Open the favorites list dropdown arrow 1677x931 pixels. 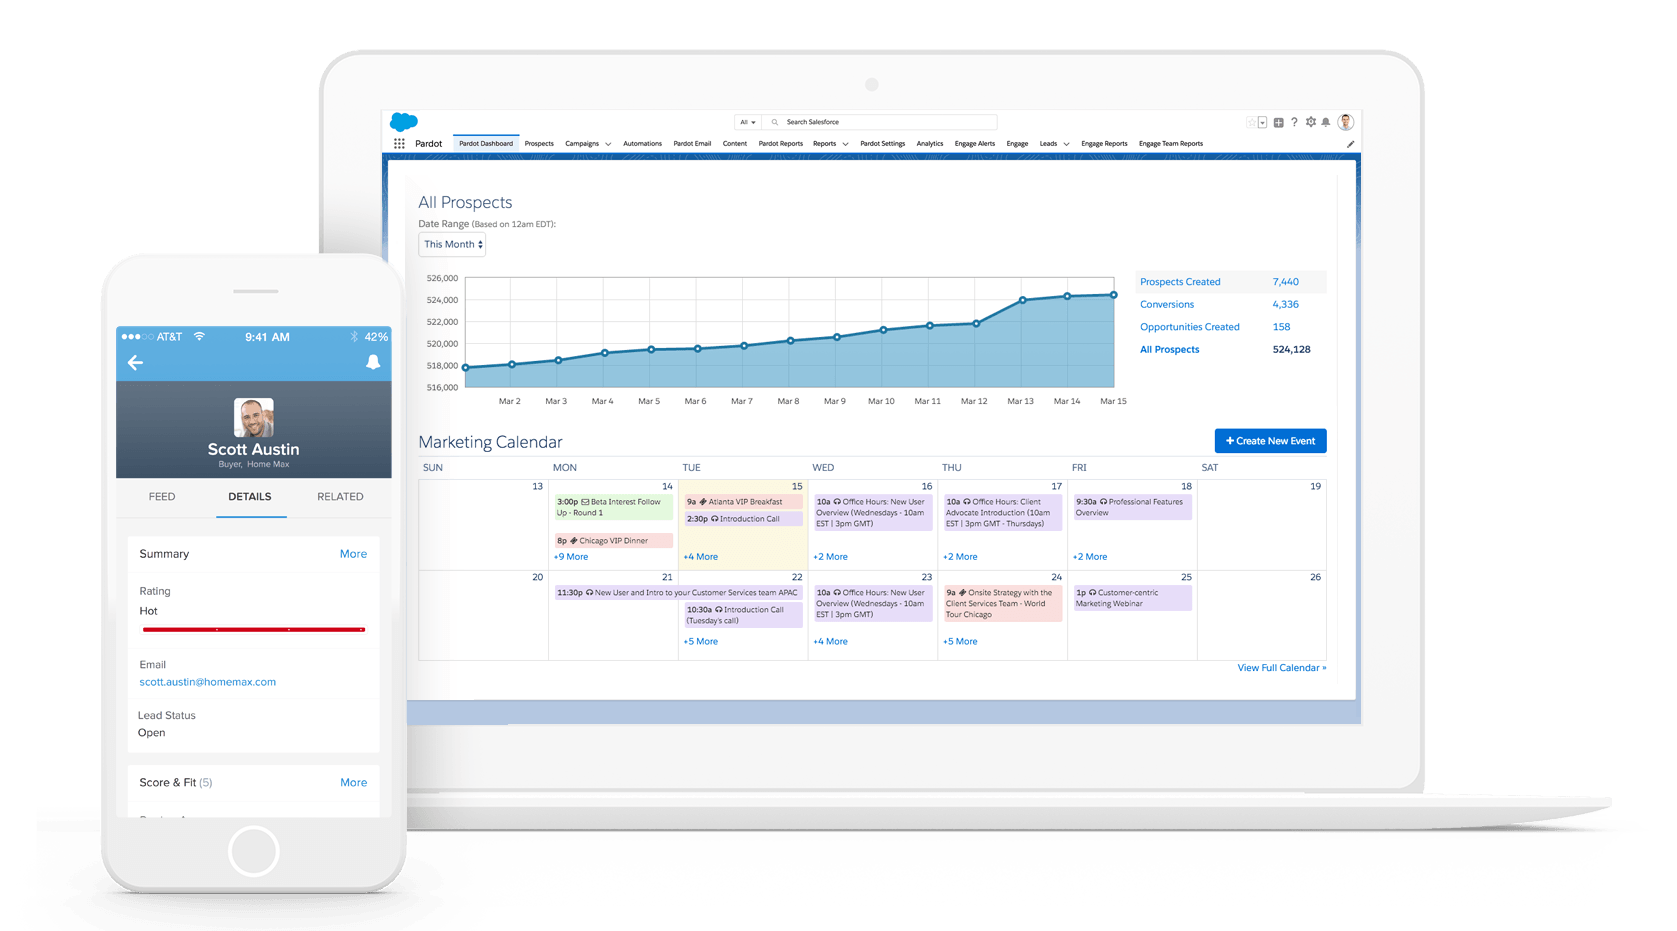pyautogui.click(x=1262, y=123)
